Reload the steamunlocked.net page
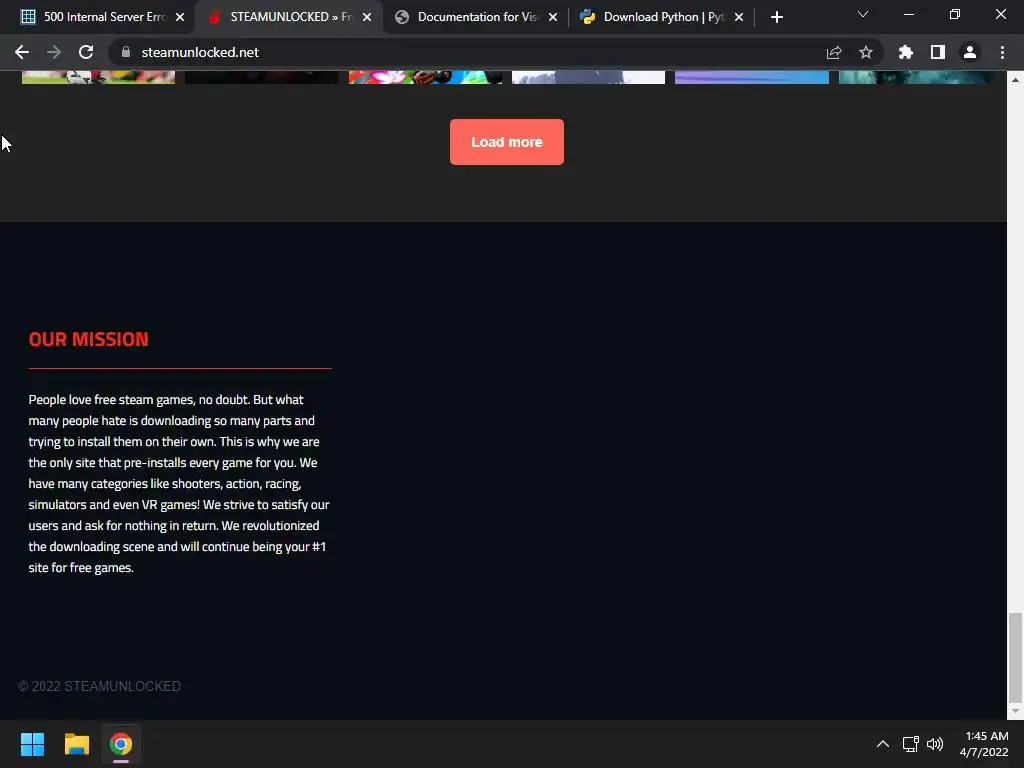This screenshot has height=768, width=1024. [x=86, y=52]
